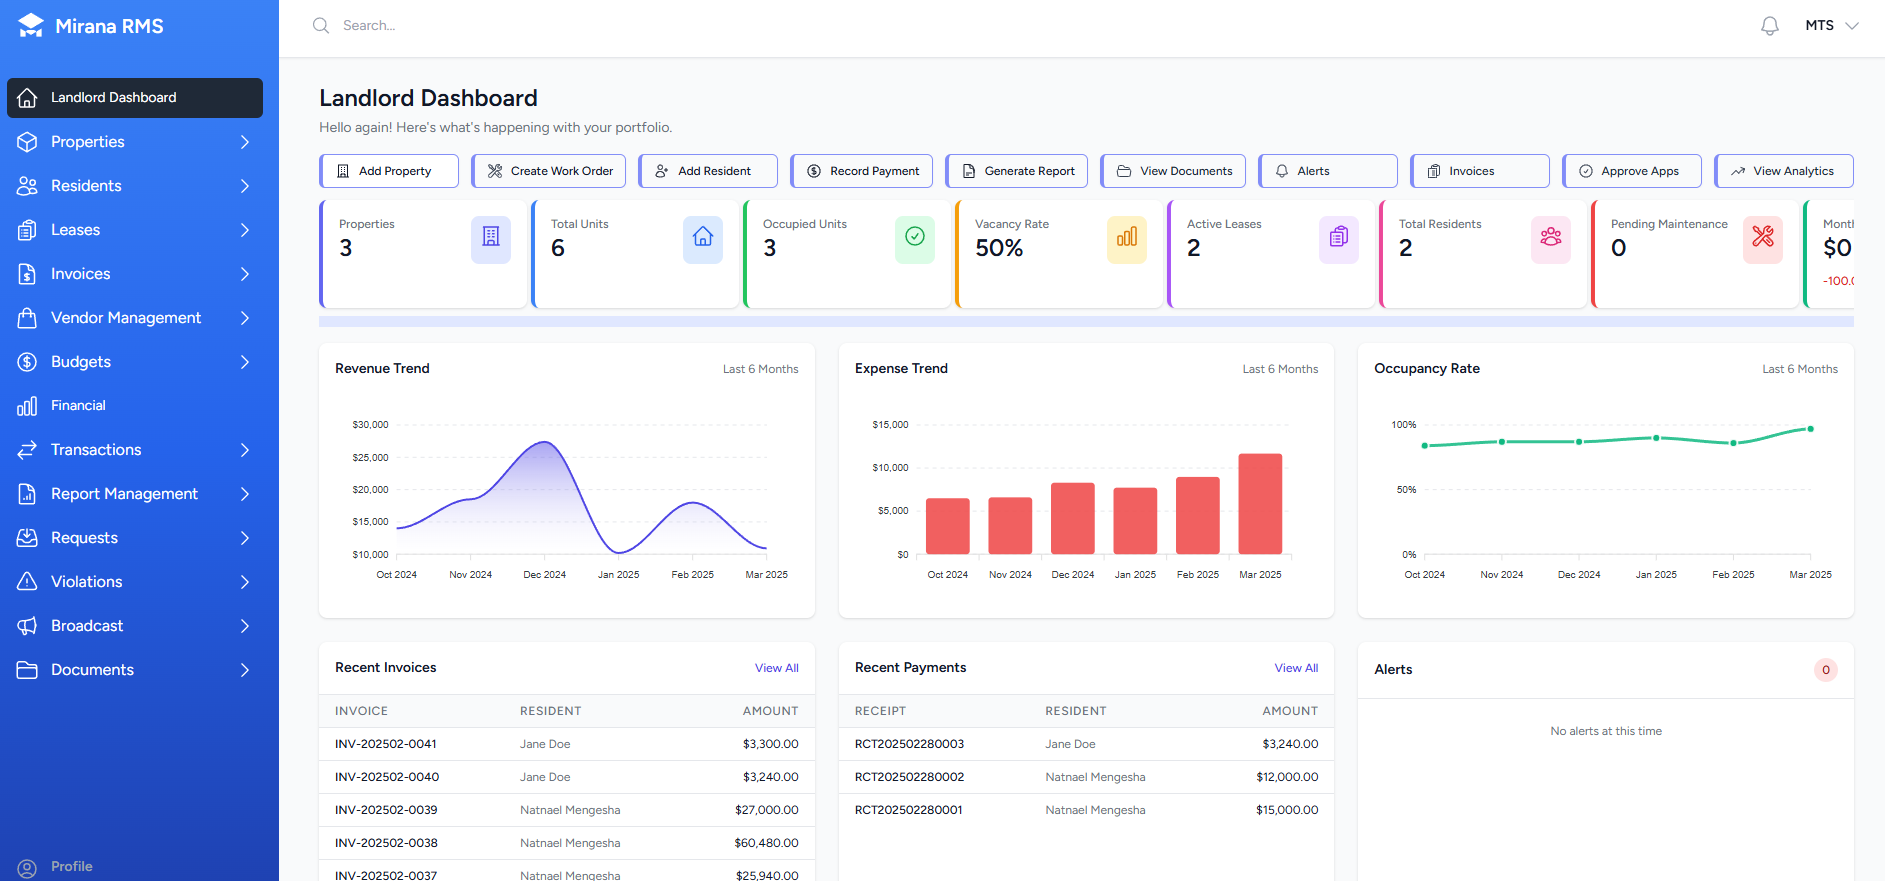Viewport: 1885px width, 881px height.
Task: Click the Invoices quick action button
Action: [1480, 171]
